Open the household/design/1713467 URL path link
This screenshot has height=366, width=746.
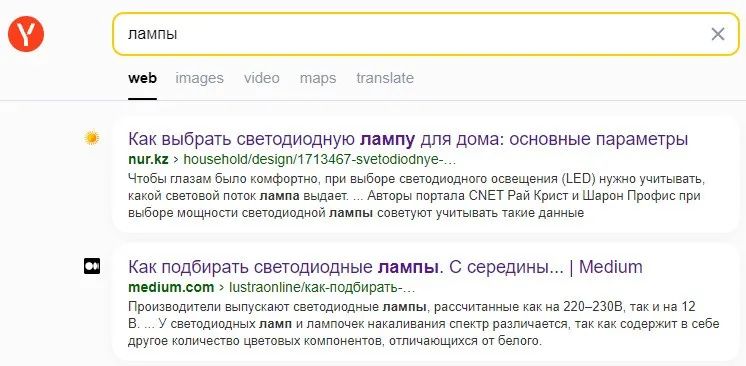coord(320,159)
